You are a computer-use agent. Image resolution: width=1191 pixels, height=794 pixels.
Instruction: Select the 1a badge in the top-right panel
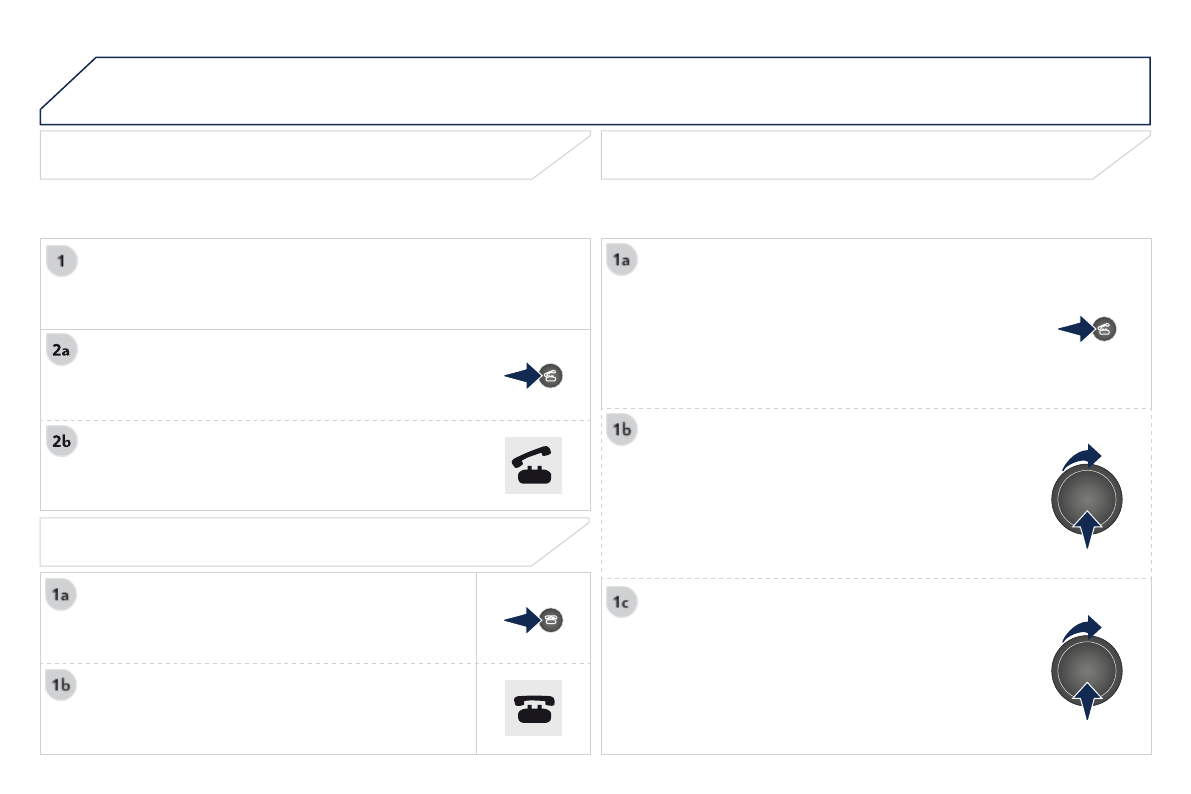point(622,261)
